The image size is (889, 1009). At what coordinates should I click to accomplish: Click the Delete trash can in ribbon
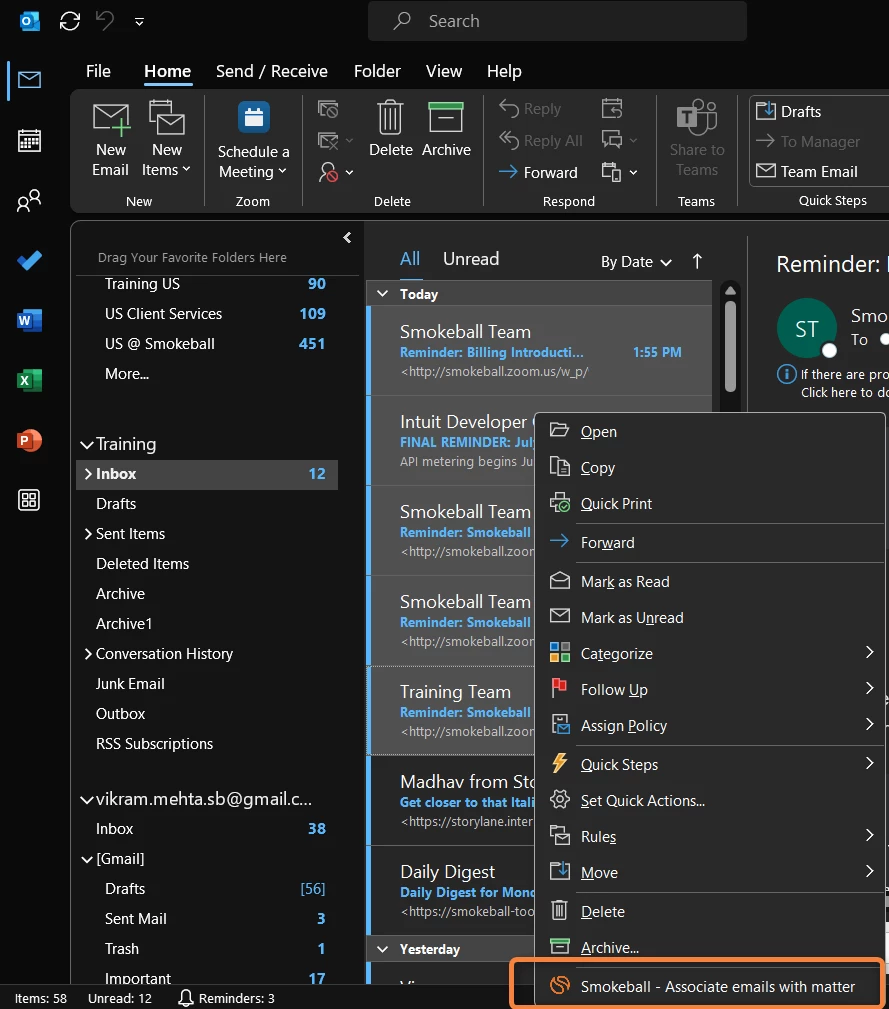coord(390,129)
